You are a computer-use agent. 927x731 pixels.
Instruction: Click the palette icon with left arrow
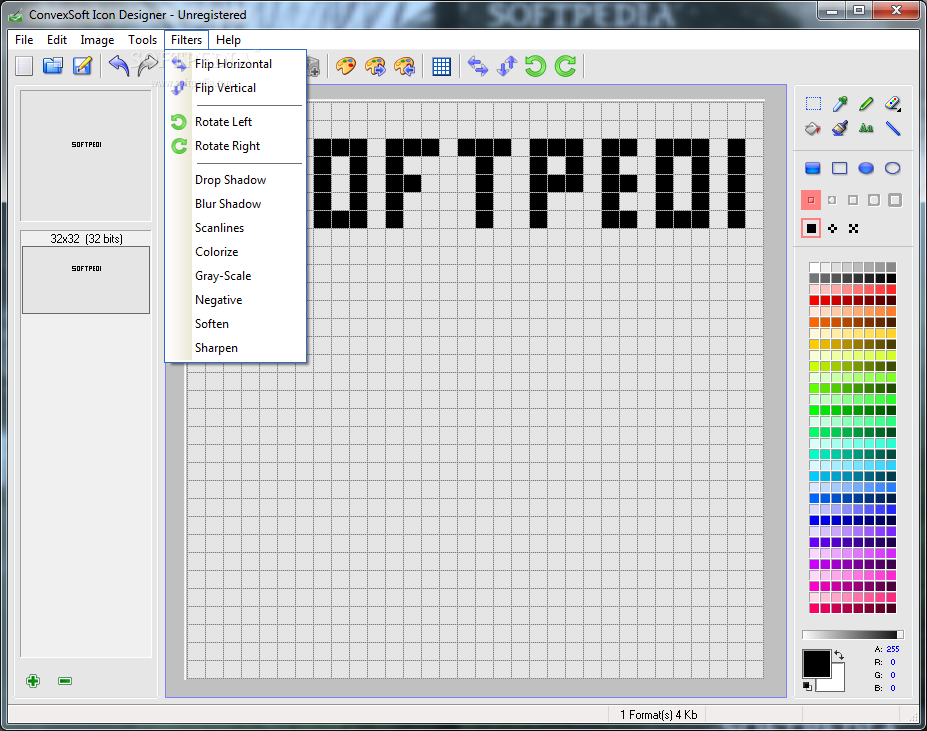pyautogui.click(x=405, y=66)
